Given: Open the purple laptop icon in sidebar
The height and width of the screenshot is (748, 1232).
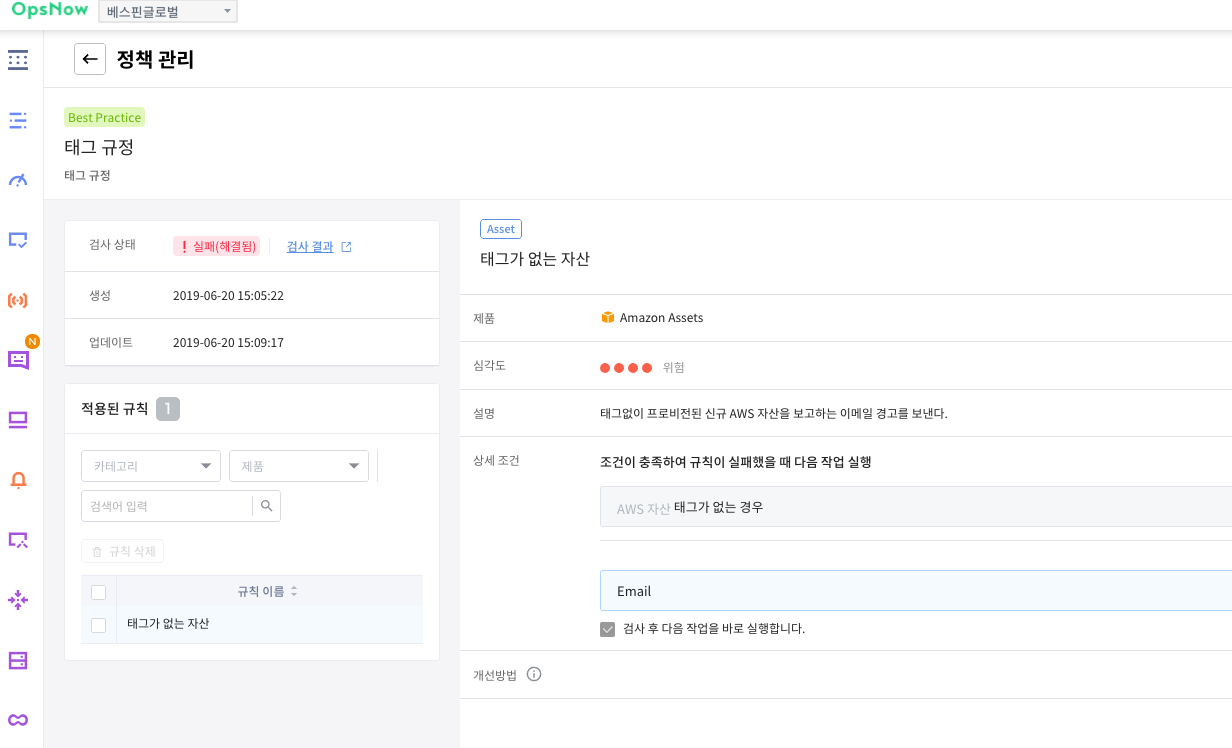Looking at the screenshot, I should (18, 420).
